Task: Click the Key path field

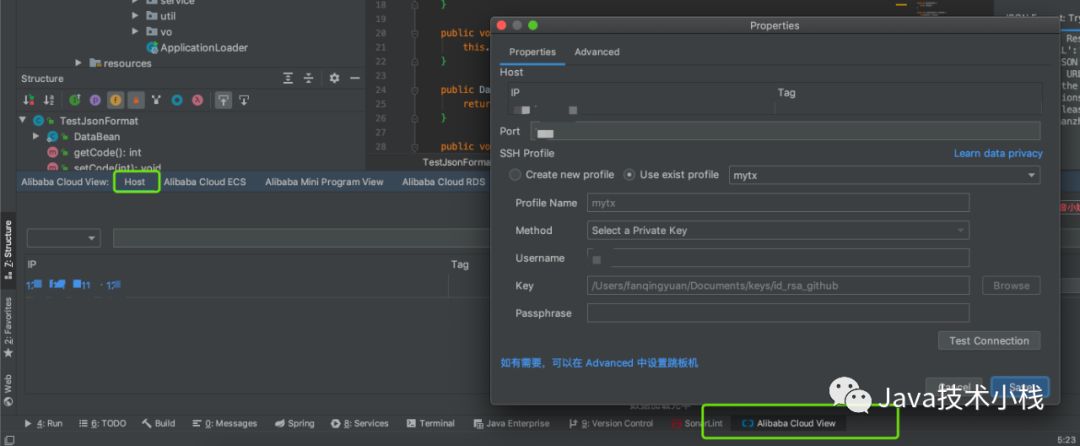Action: pos(778,285)
